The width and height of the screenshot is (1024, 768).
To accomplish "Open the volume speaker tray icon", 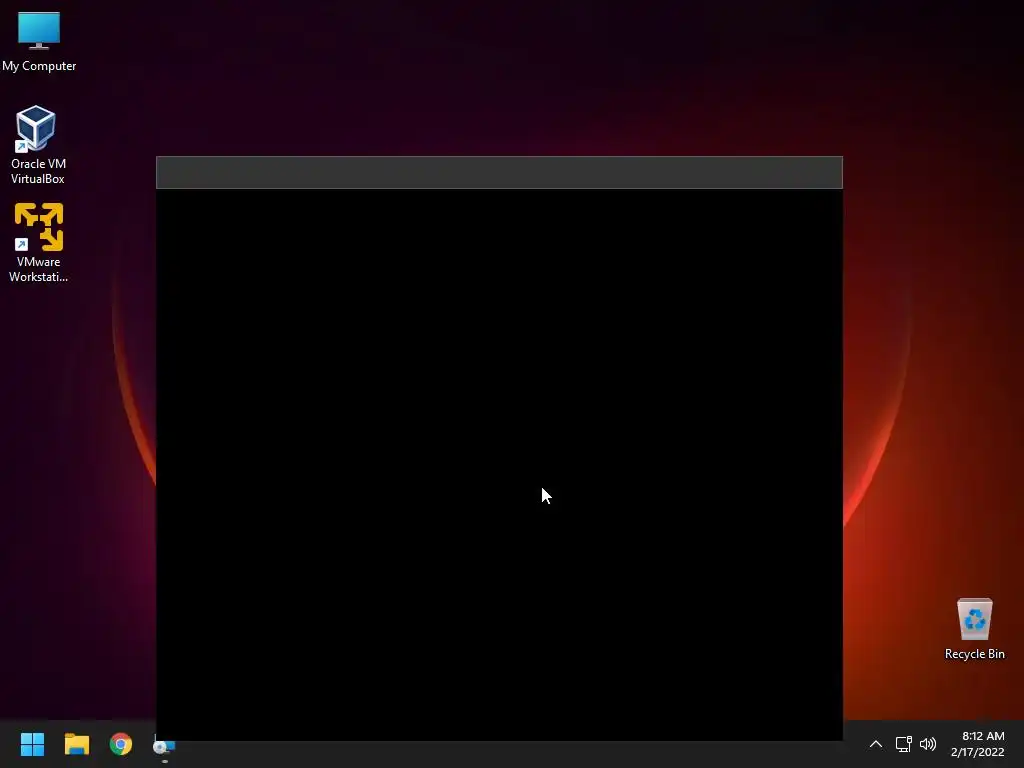I will (x=927, y=744).
